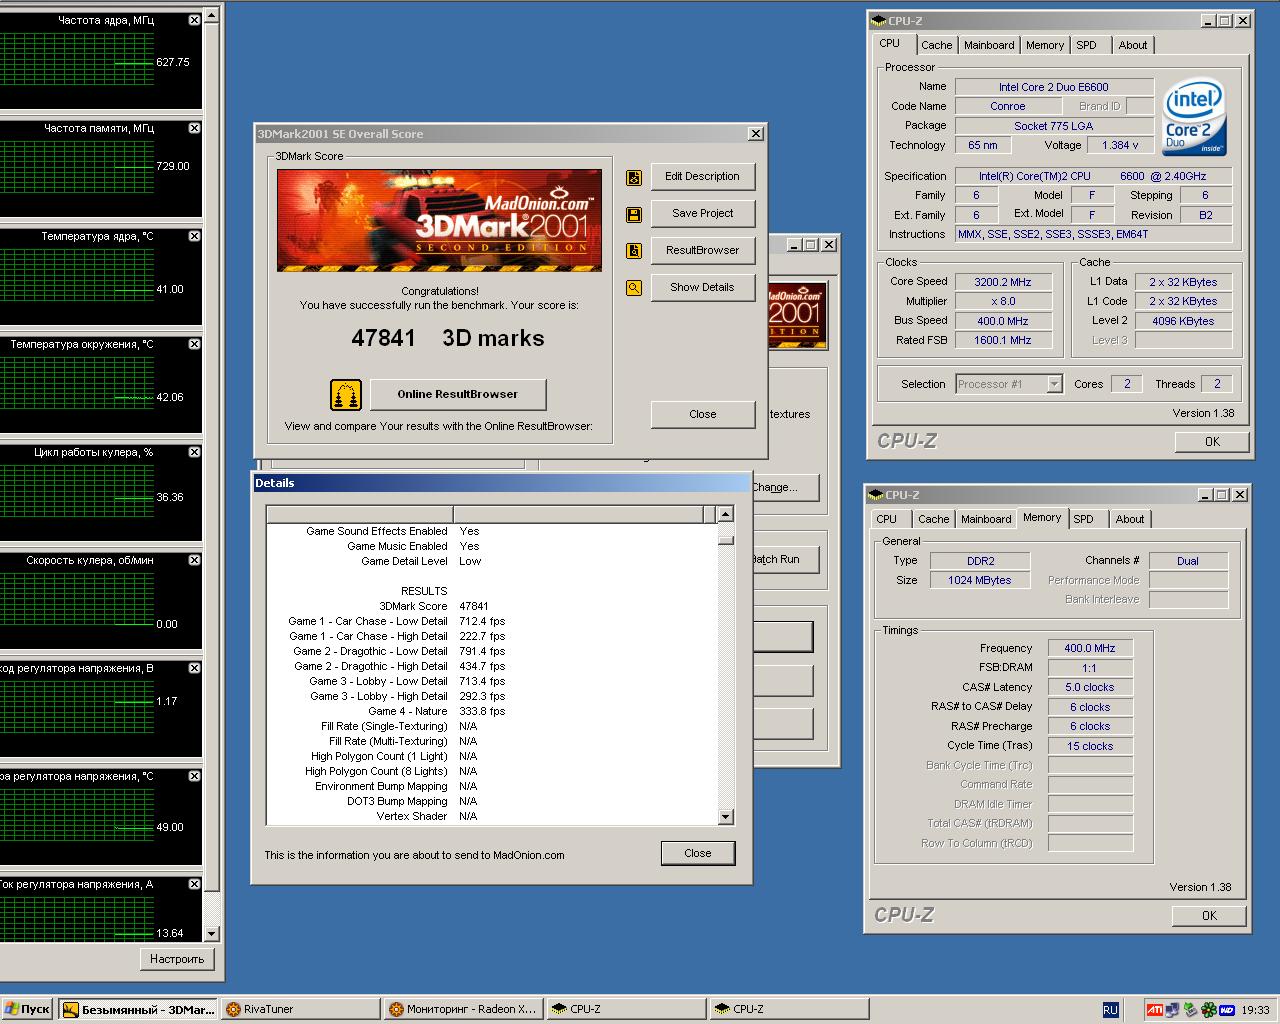This screenshot has width=1280, height=1024.
Task: Click the Change... button
Action: pos(786,487)
